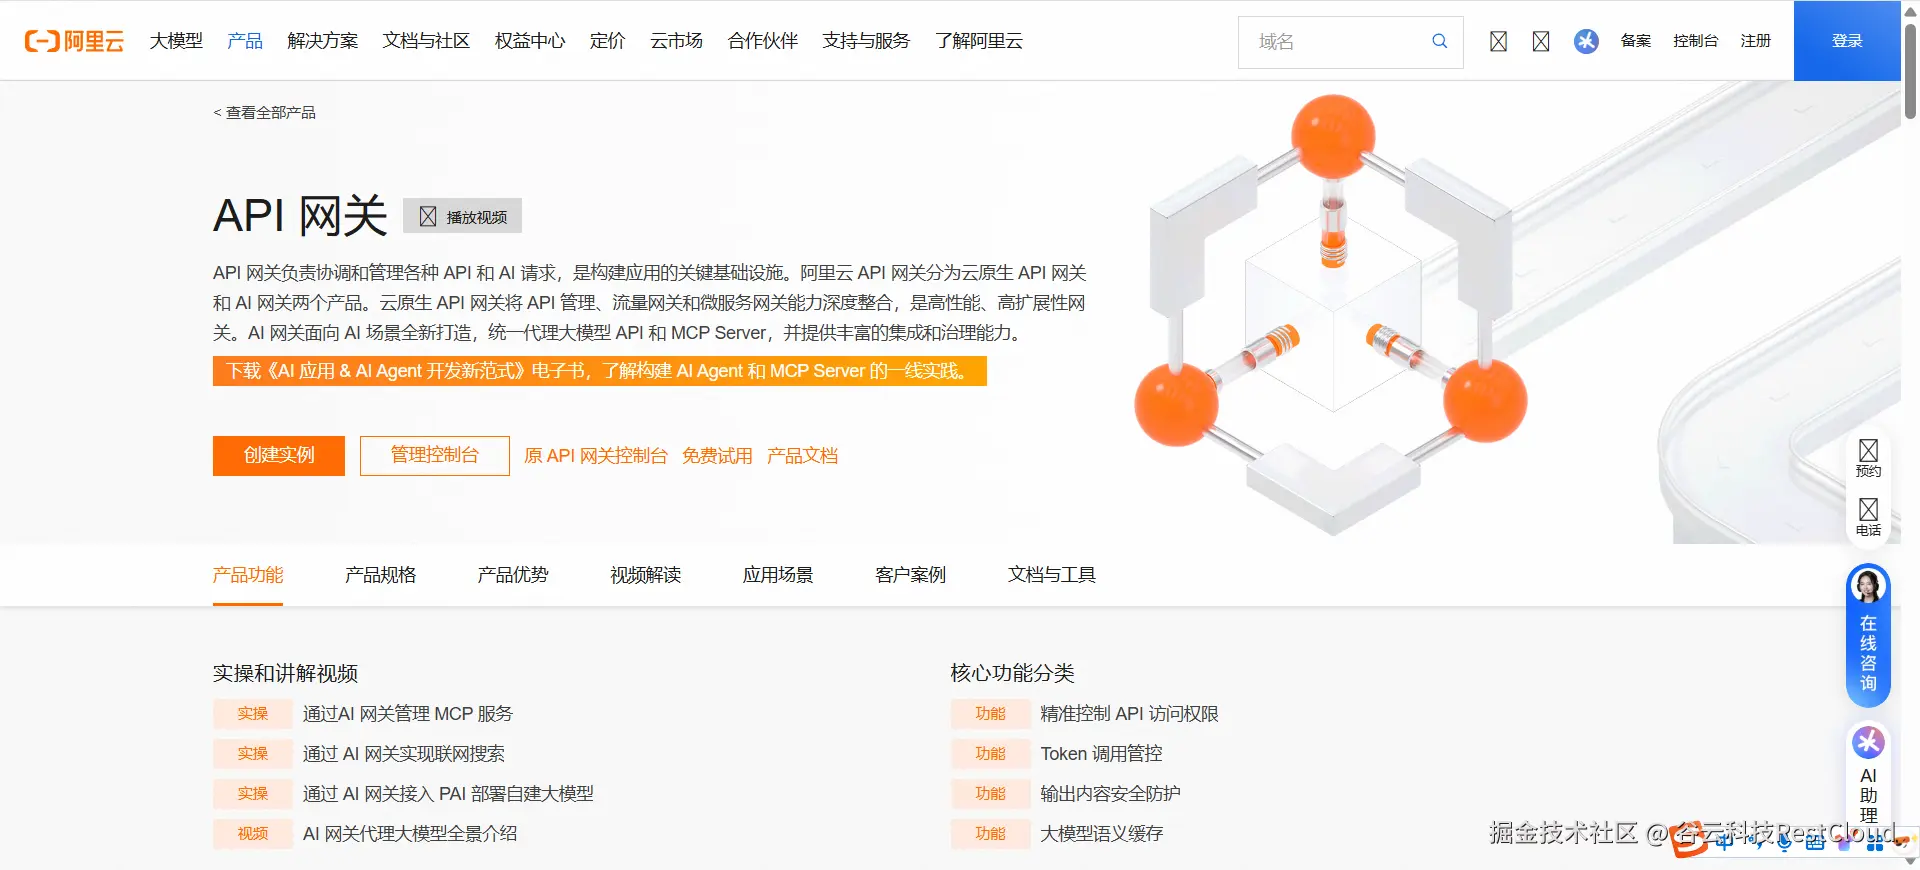The width and height of the screenshot is (1920, 870).
Task: Click the 实操和讲解视频 heading
Action: click(285, 673)
